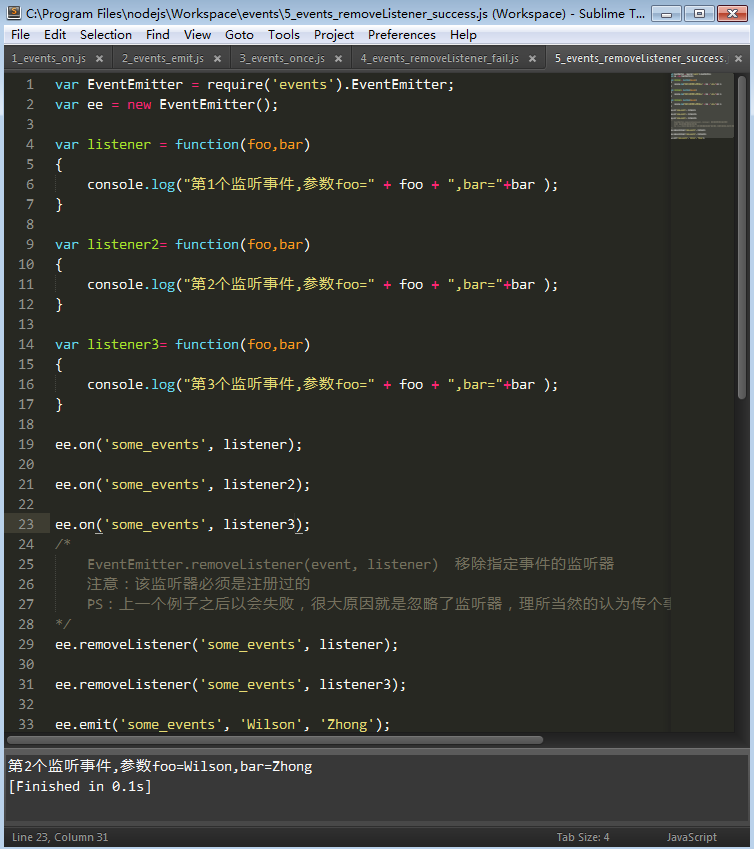Click 'ee.removeListener' on line 29
Image resolution: width=754 pixels, height=849 pixels.
click(x=123, y=644)
